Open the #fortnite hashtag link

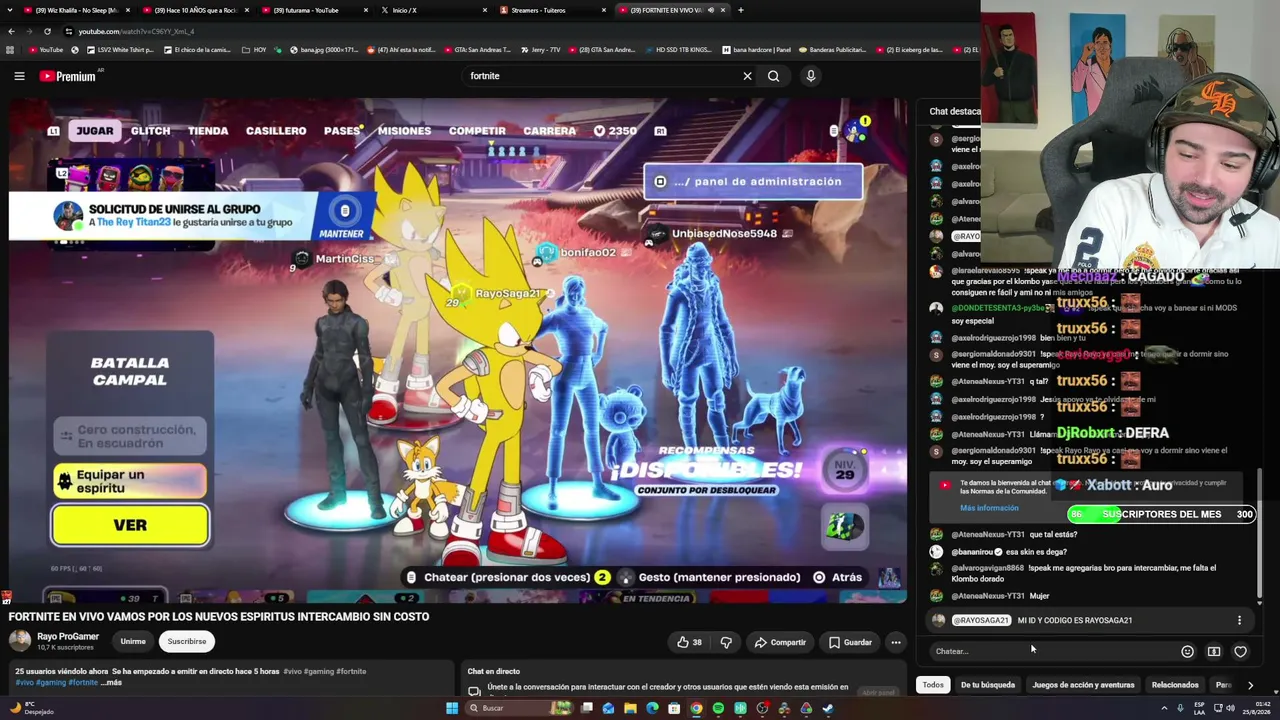coord(83,682)
